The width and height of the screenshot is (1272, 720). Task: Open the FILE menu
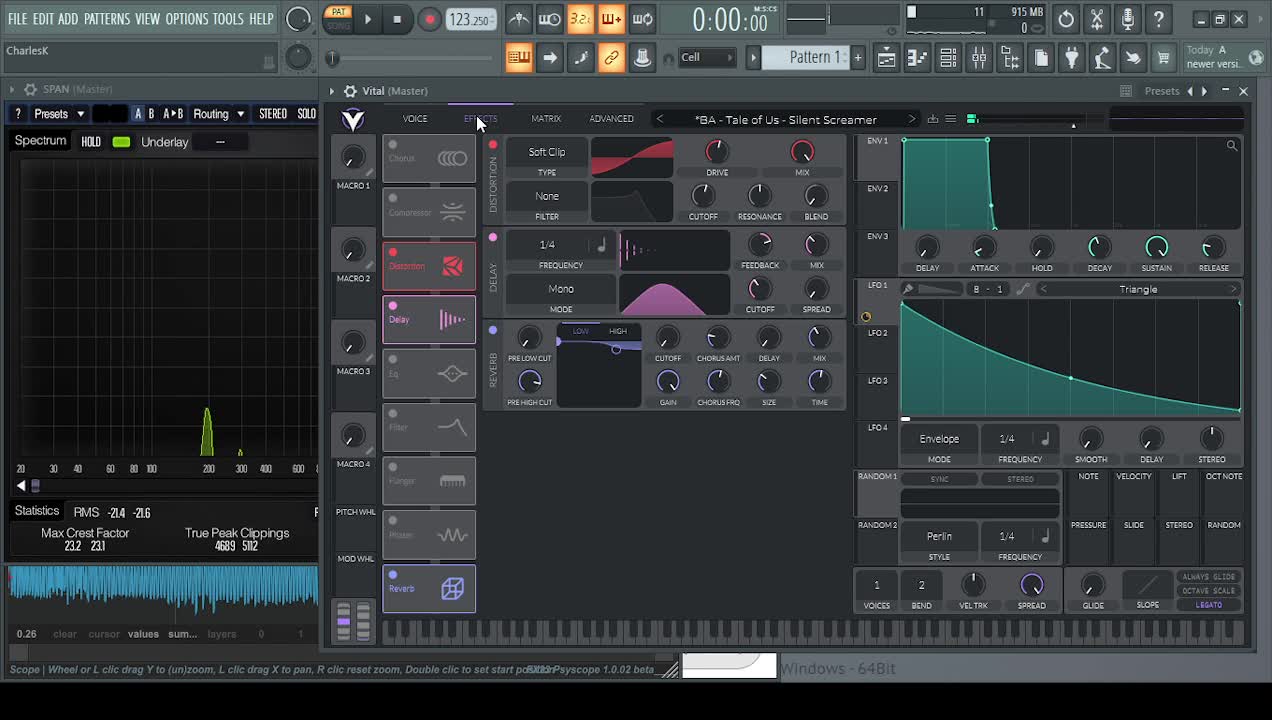(x=17, y=19)
